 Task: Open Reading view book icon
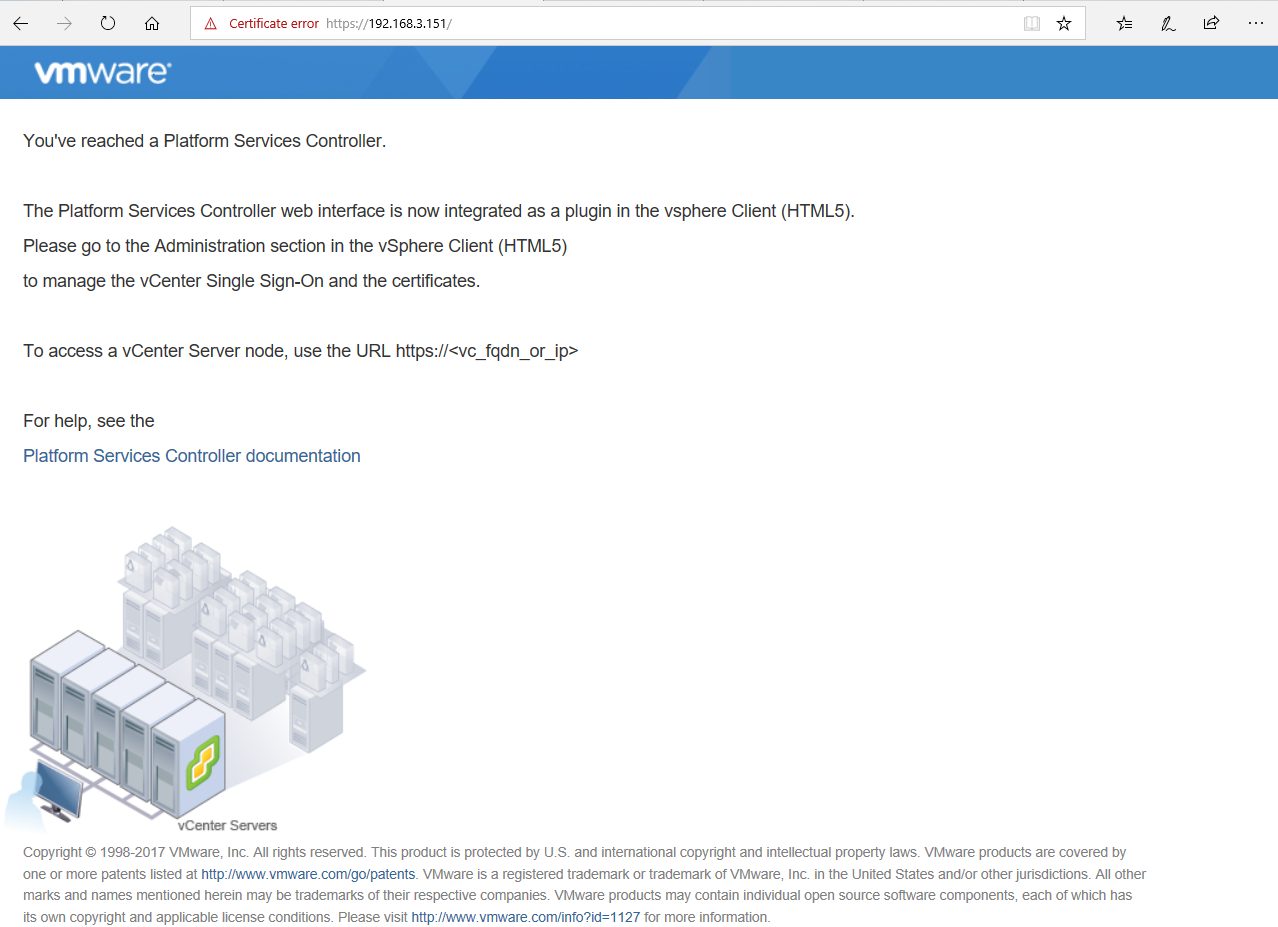pyautogui.click(x=1032, y=23)
